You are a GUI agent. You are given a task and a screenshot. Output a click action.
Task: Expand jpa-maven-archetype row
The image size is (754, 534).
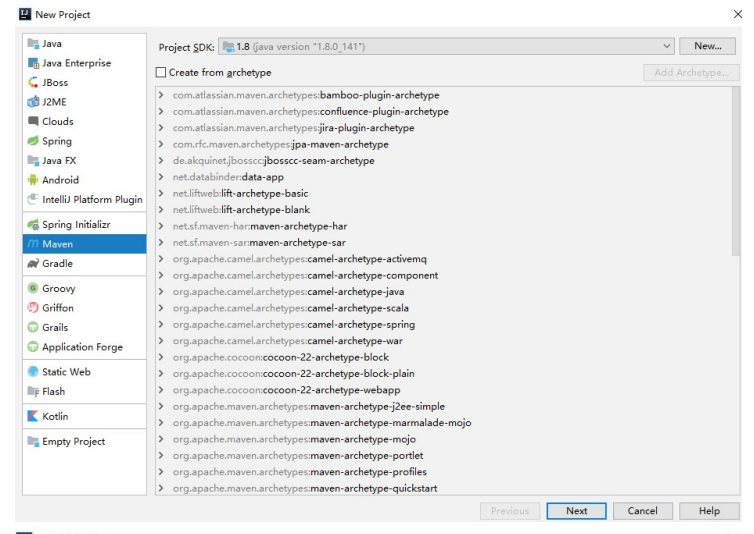(x=162, y=144)
